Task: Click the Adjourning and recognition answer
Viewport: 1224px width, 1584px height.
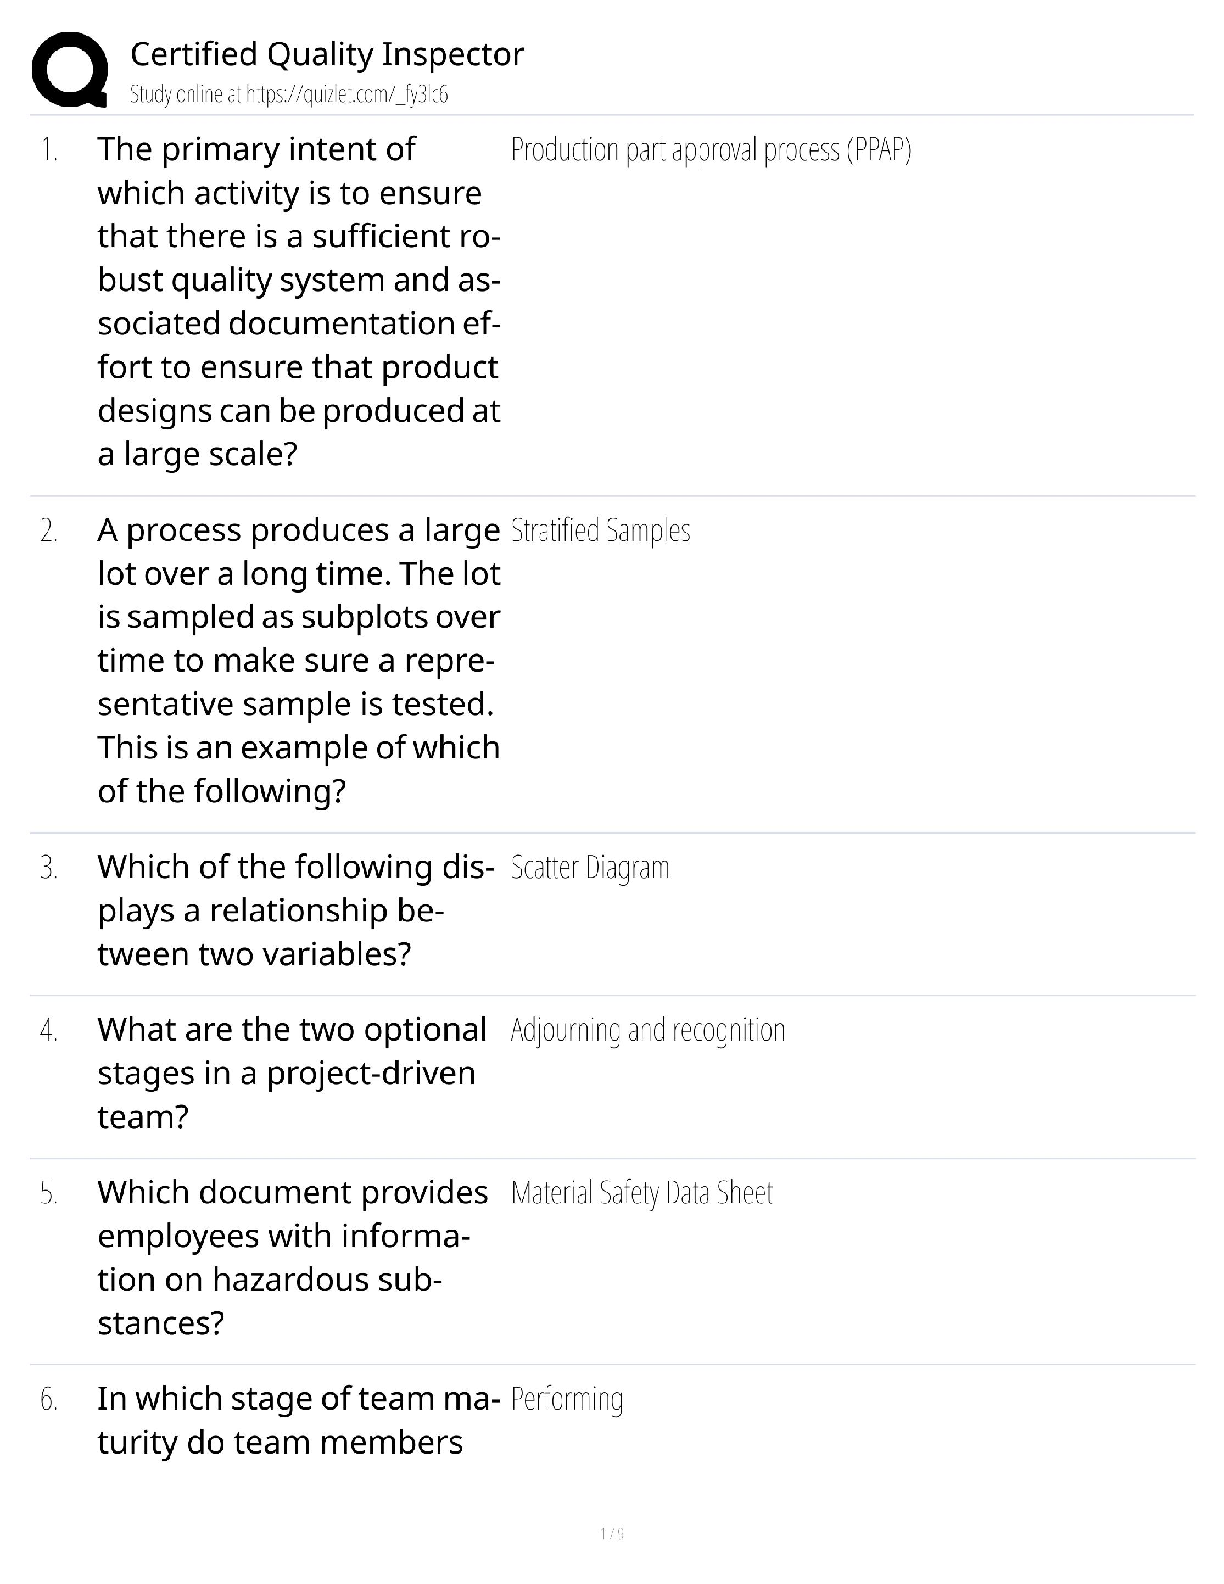Action: 647,1031
